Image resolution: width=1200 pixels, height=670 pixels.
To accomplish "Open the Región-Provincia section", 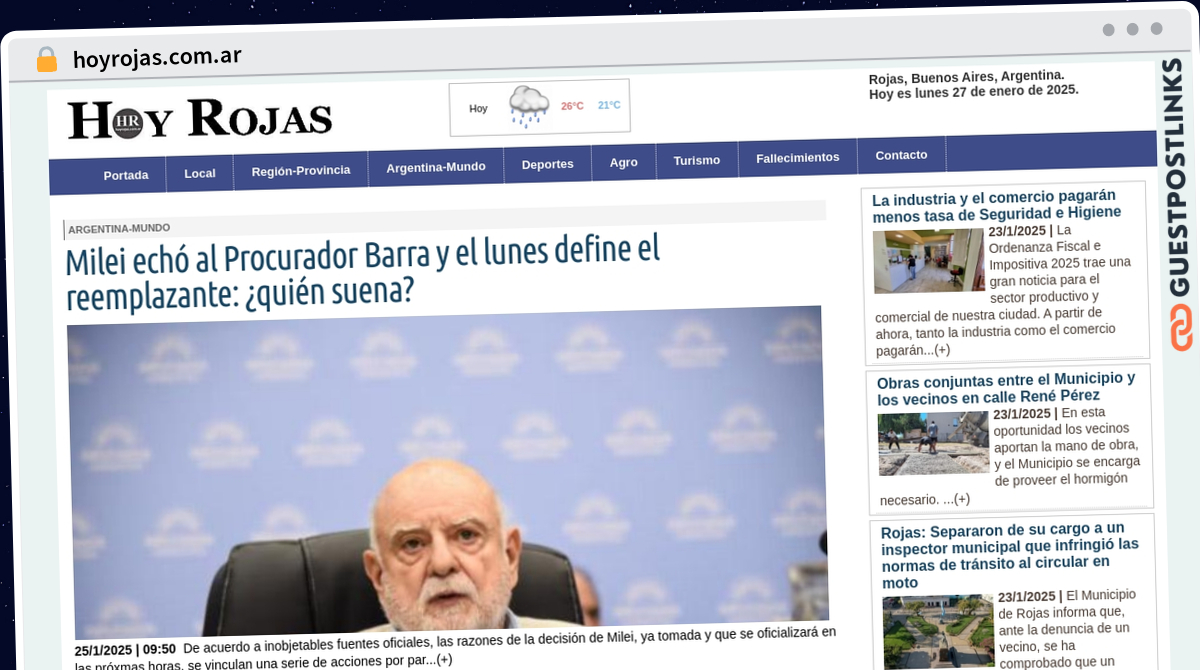I will tap(301, 171).
